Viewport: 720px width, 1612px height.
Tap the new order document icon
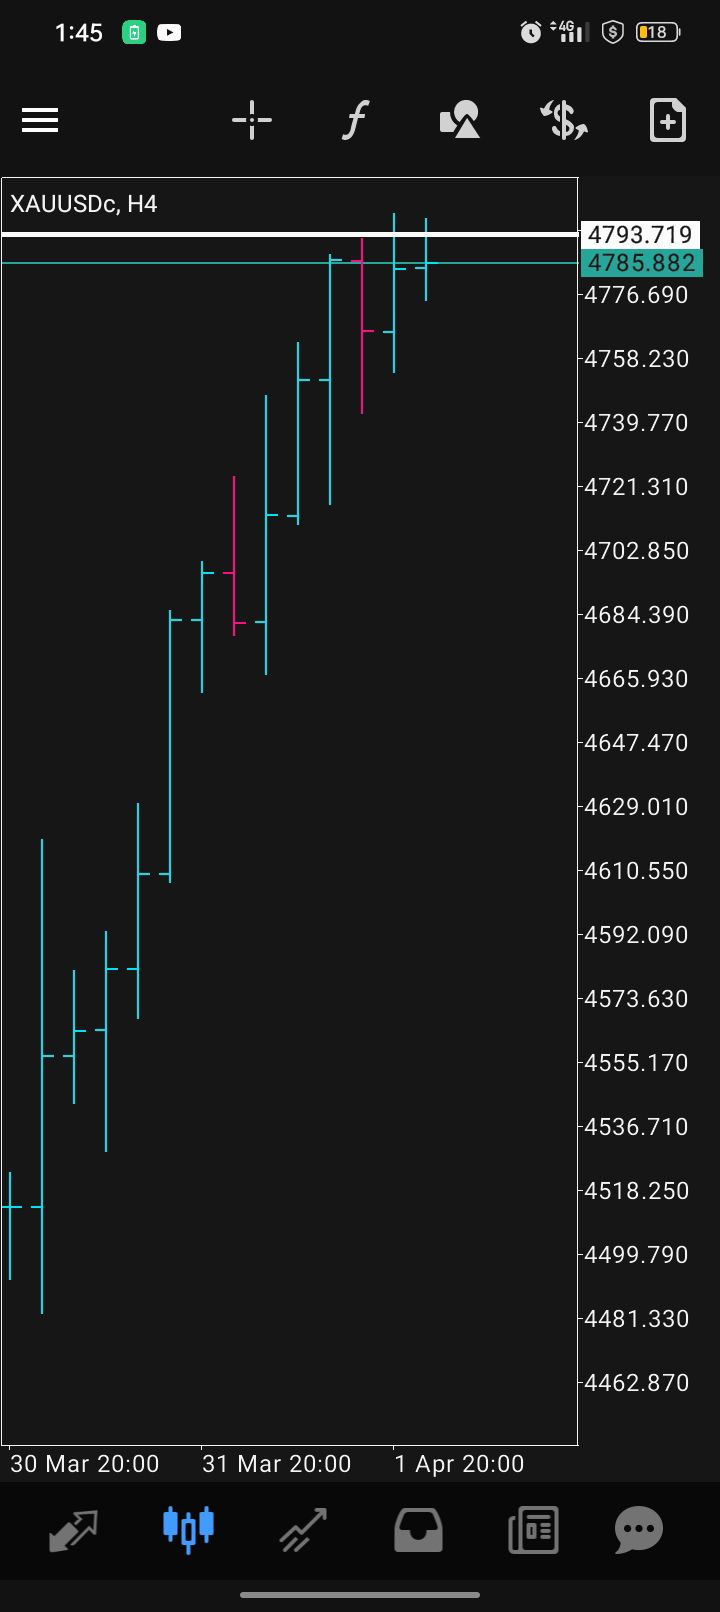click(x=668, y=121)
